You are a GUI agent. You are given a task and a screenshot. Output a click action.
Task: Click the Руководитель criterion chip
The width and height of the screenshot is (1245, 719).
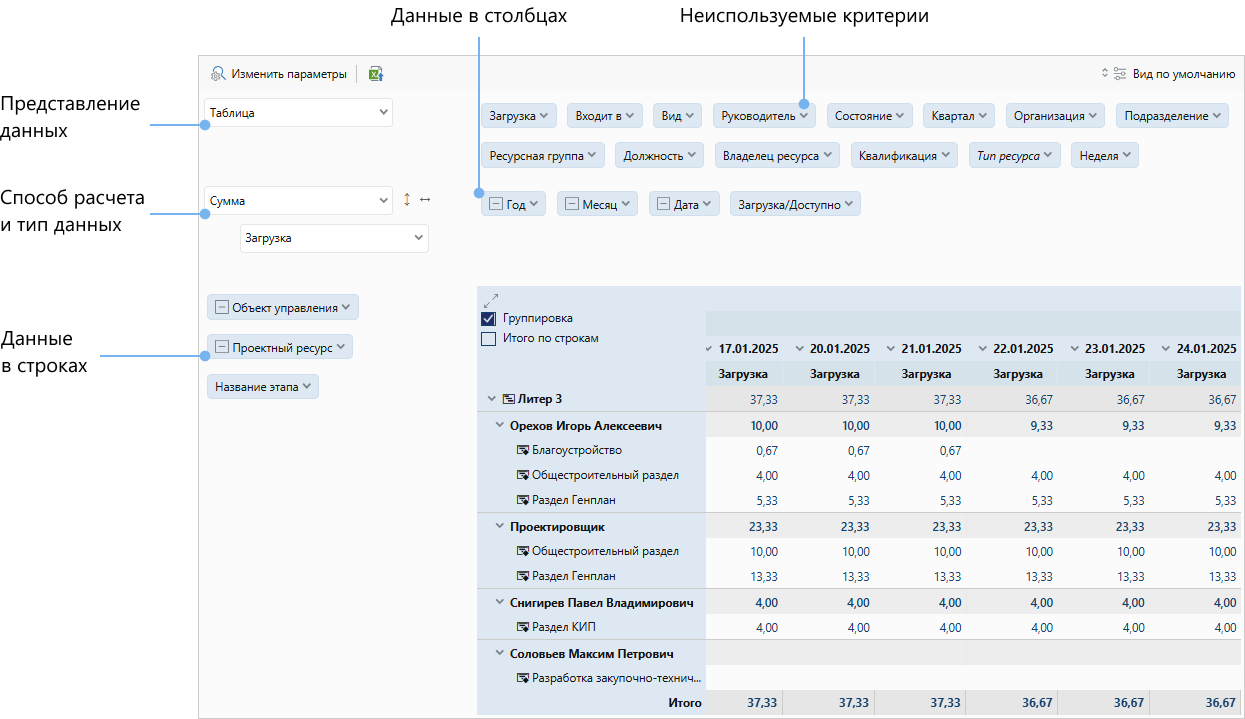(764, 116)
